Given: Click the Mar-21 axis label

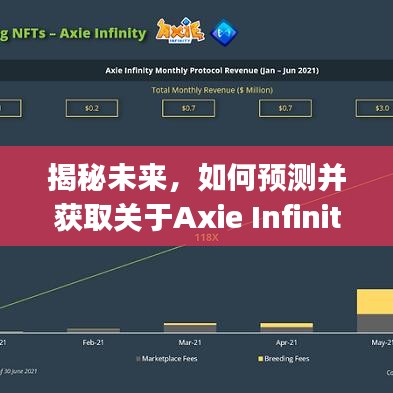Looking at the screenshot, I should tap(190, 342).
